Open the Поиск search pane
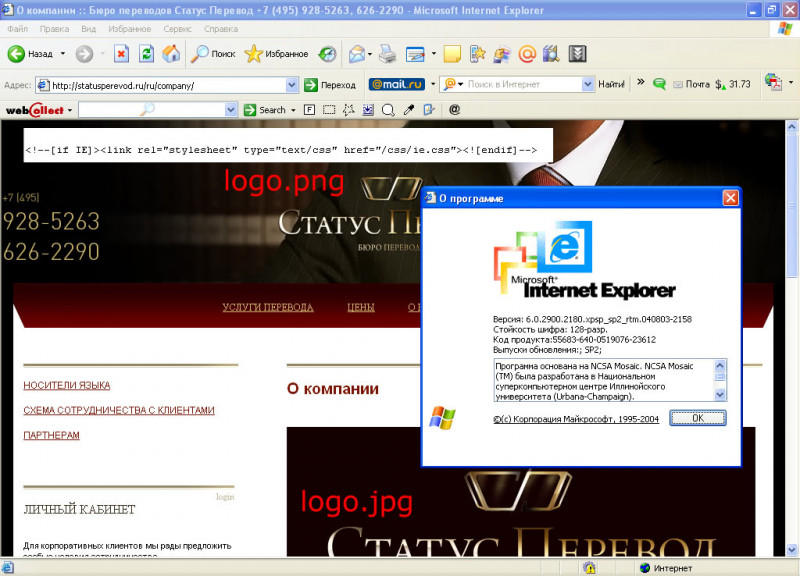Screen dimensions: 800x576 [213, 54]
